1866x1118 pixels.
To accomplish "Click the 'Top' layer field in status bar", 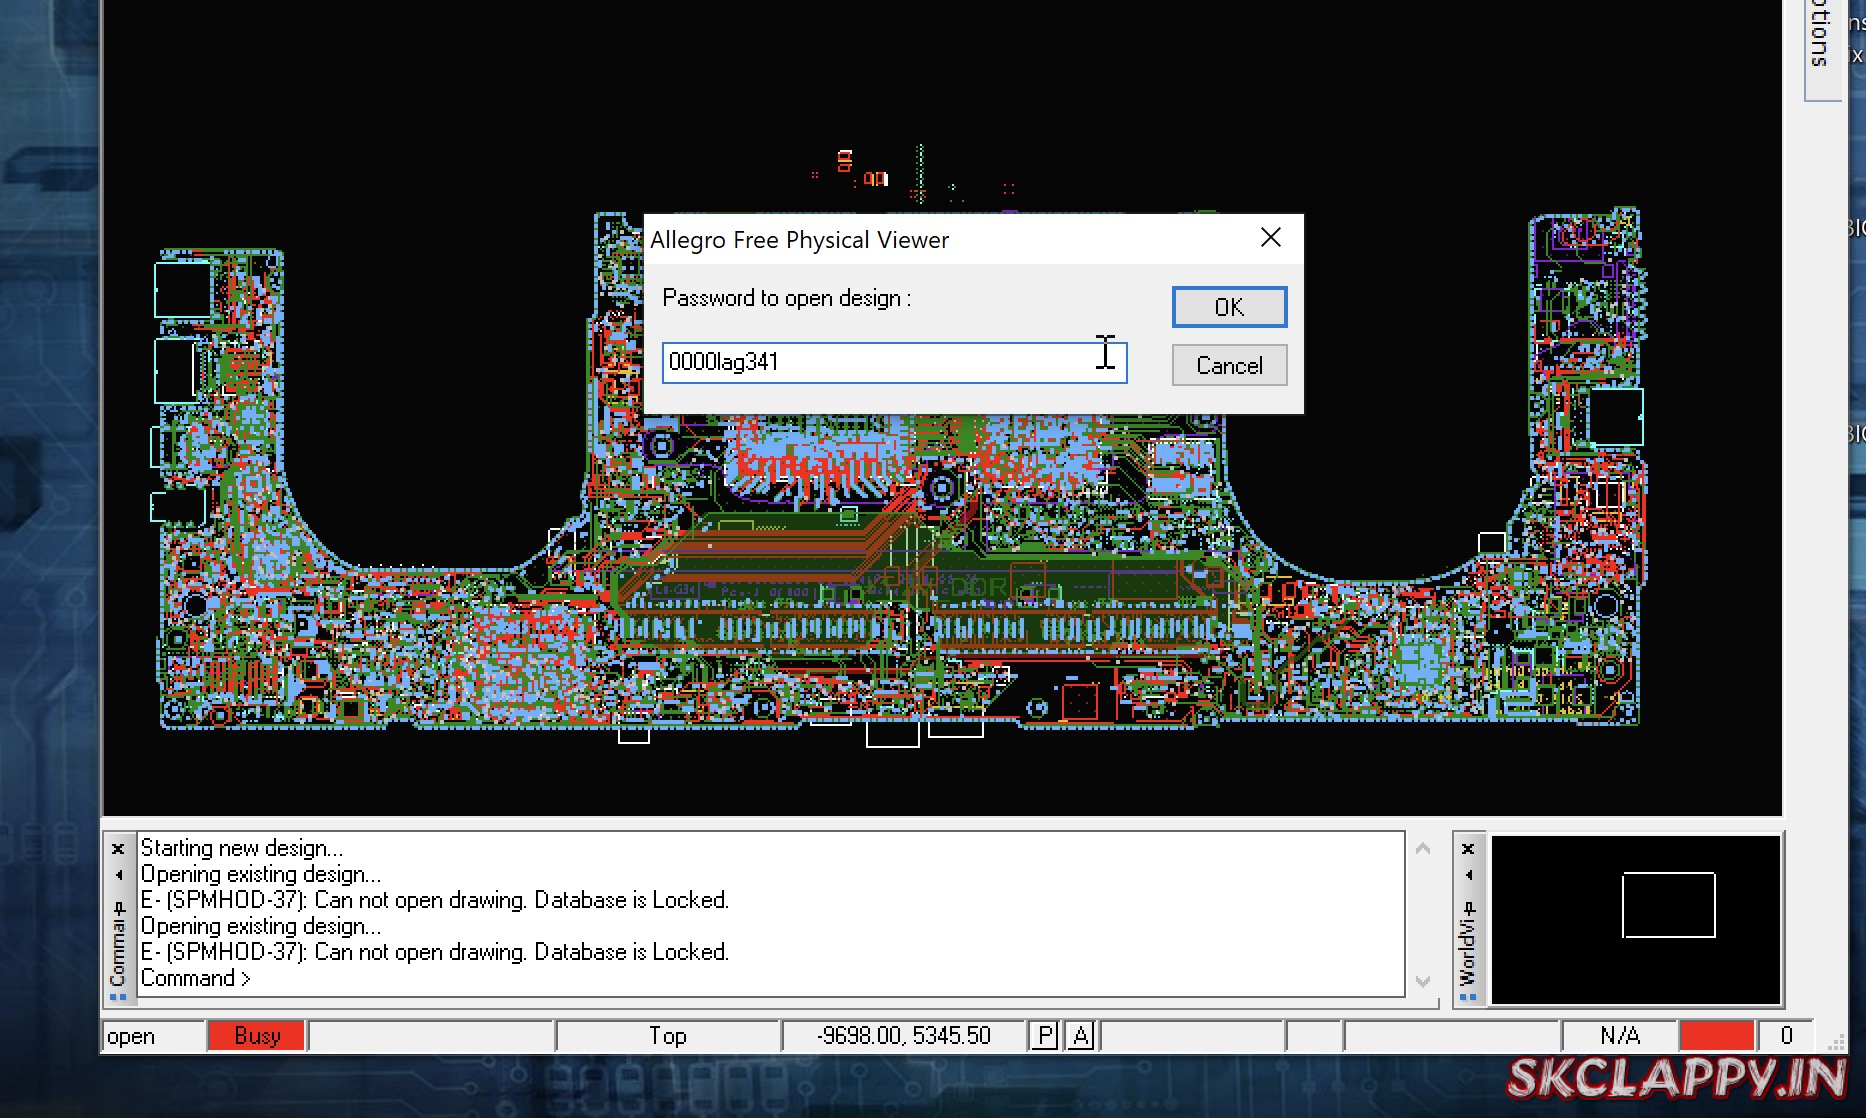I will (x=668, y=1036).
